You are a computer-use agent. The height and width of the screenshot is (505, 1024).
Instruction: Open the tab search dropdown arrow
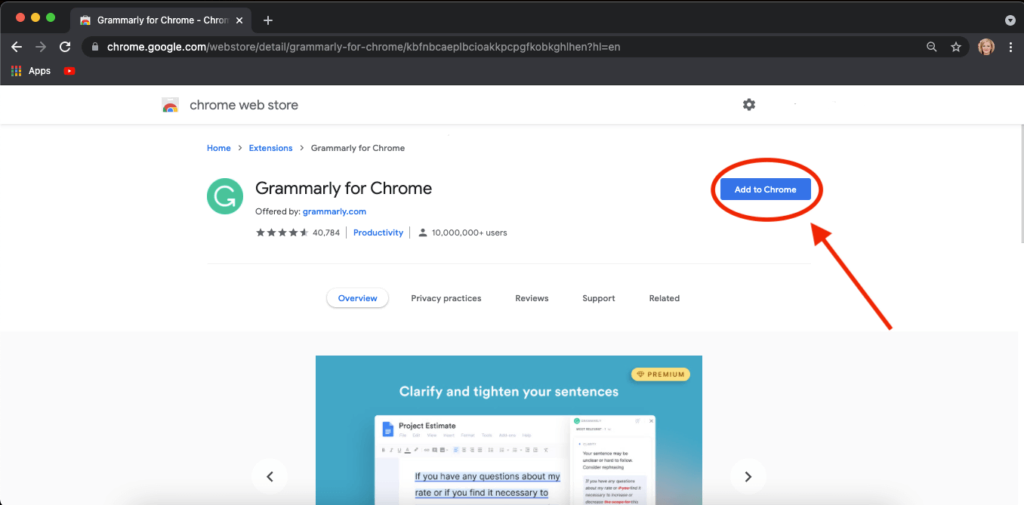[x=1010, y=20]
